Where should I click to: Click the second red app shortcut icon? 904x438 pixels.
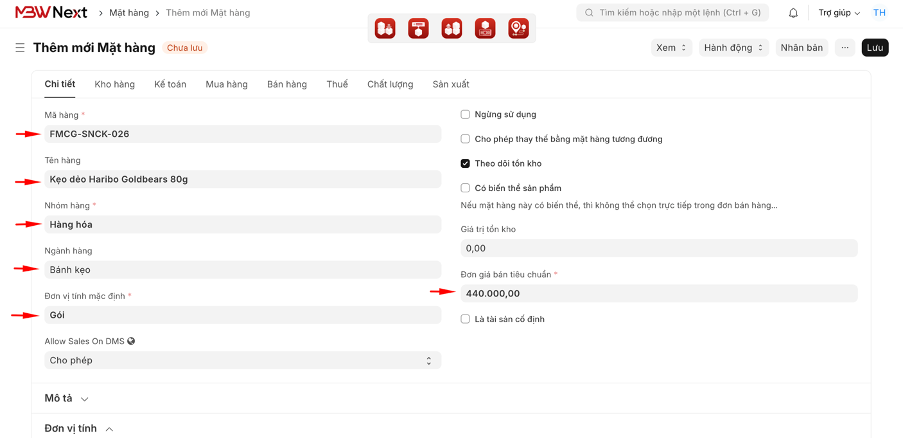click(419, 29)
